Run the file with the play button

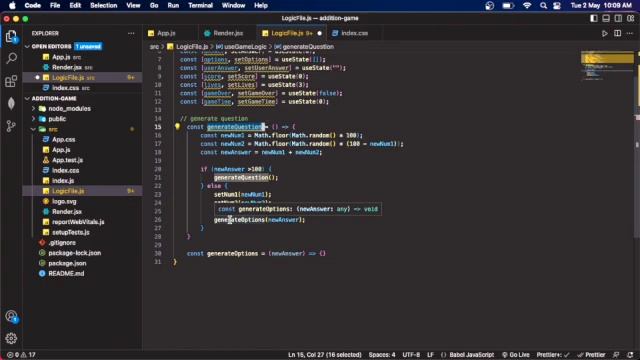pos(604,33)
